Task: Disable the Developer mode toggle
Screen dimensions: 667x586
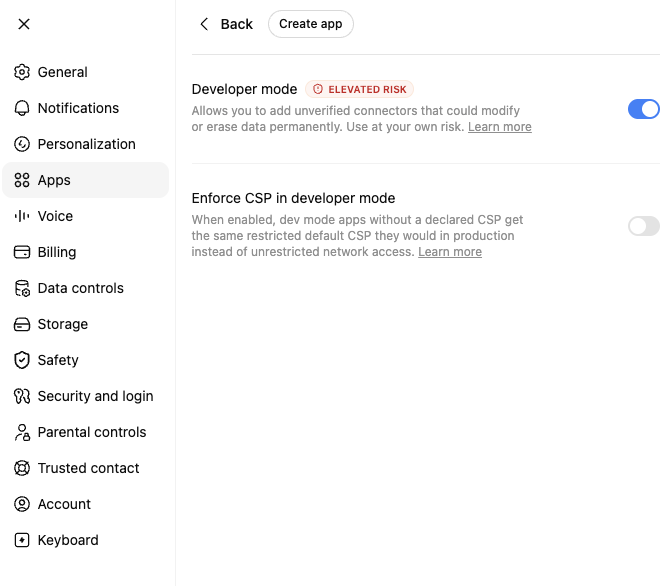Action: (x=644, y=109)
